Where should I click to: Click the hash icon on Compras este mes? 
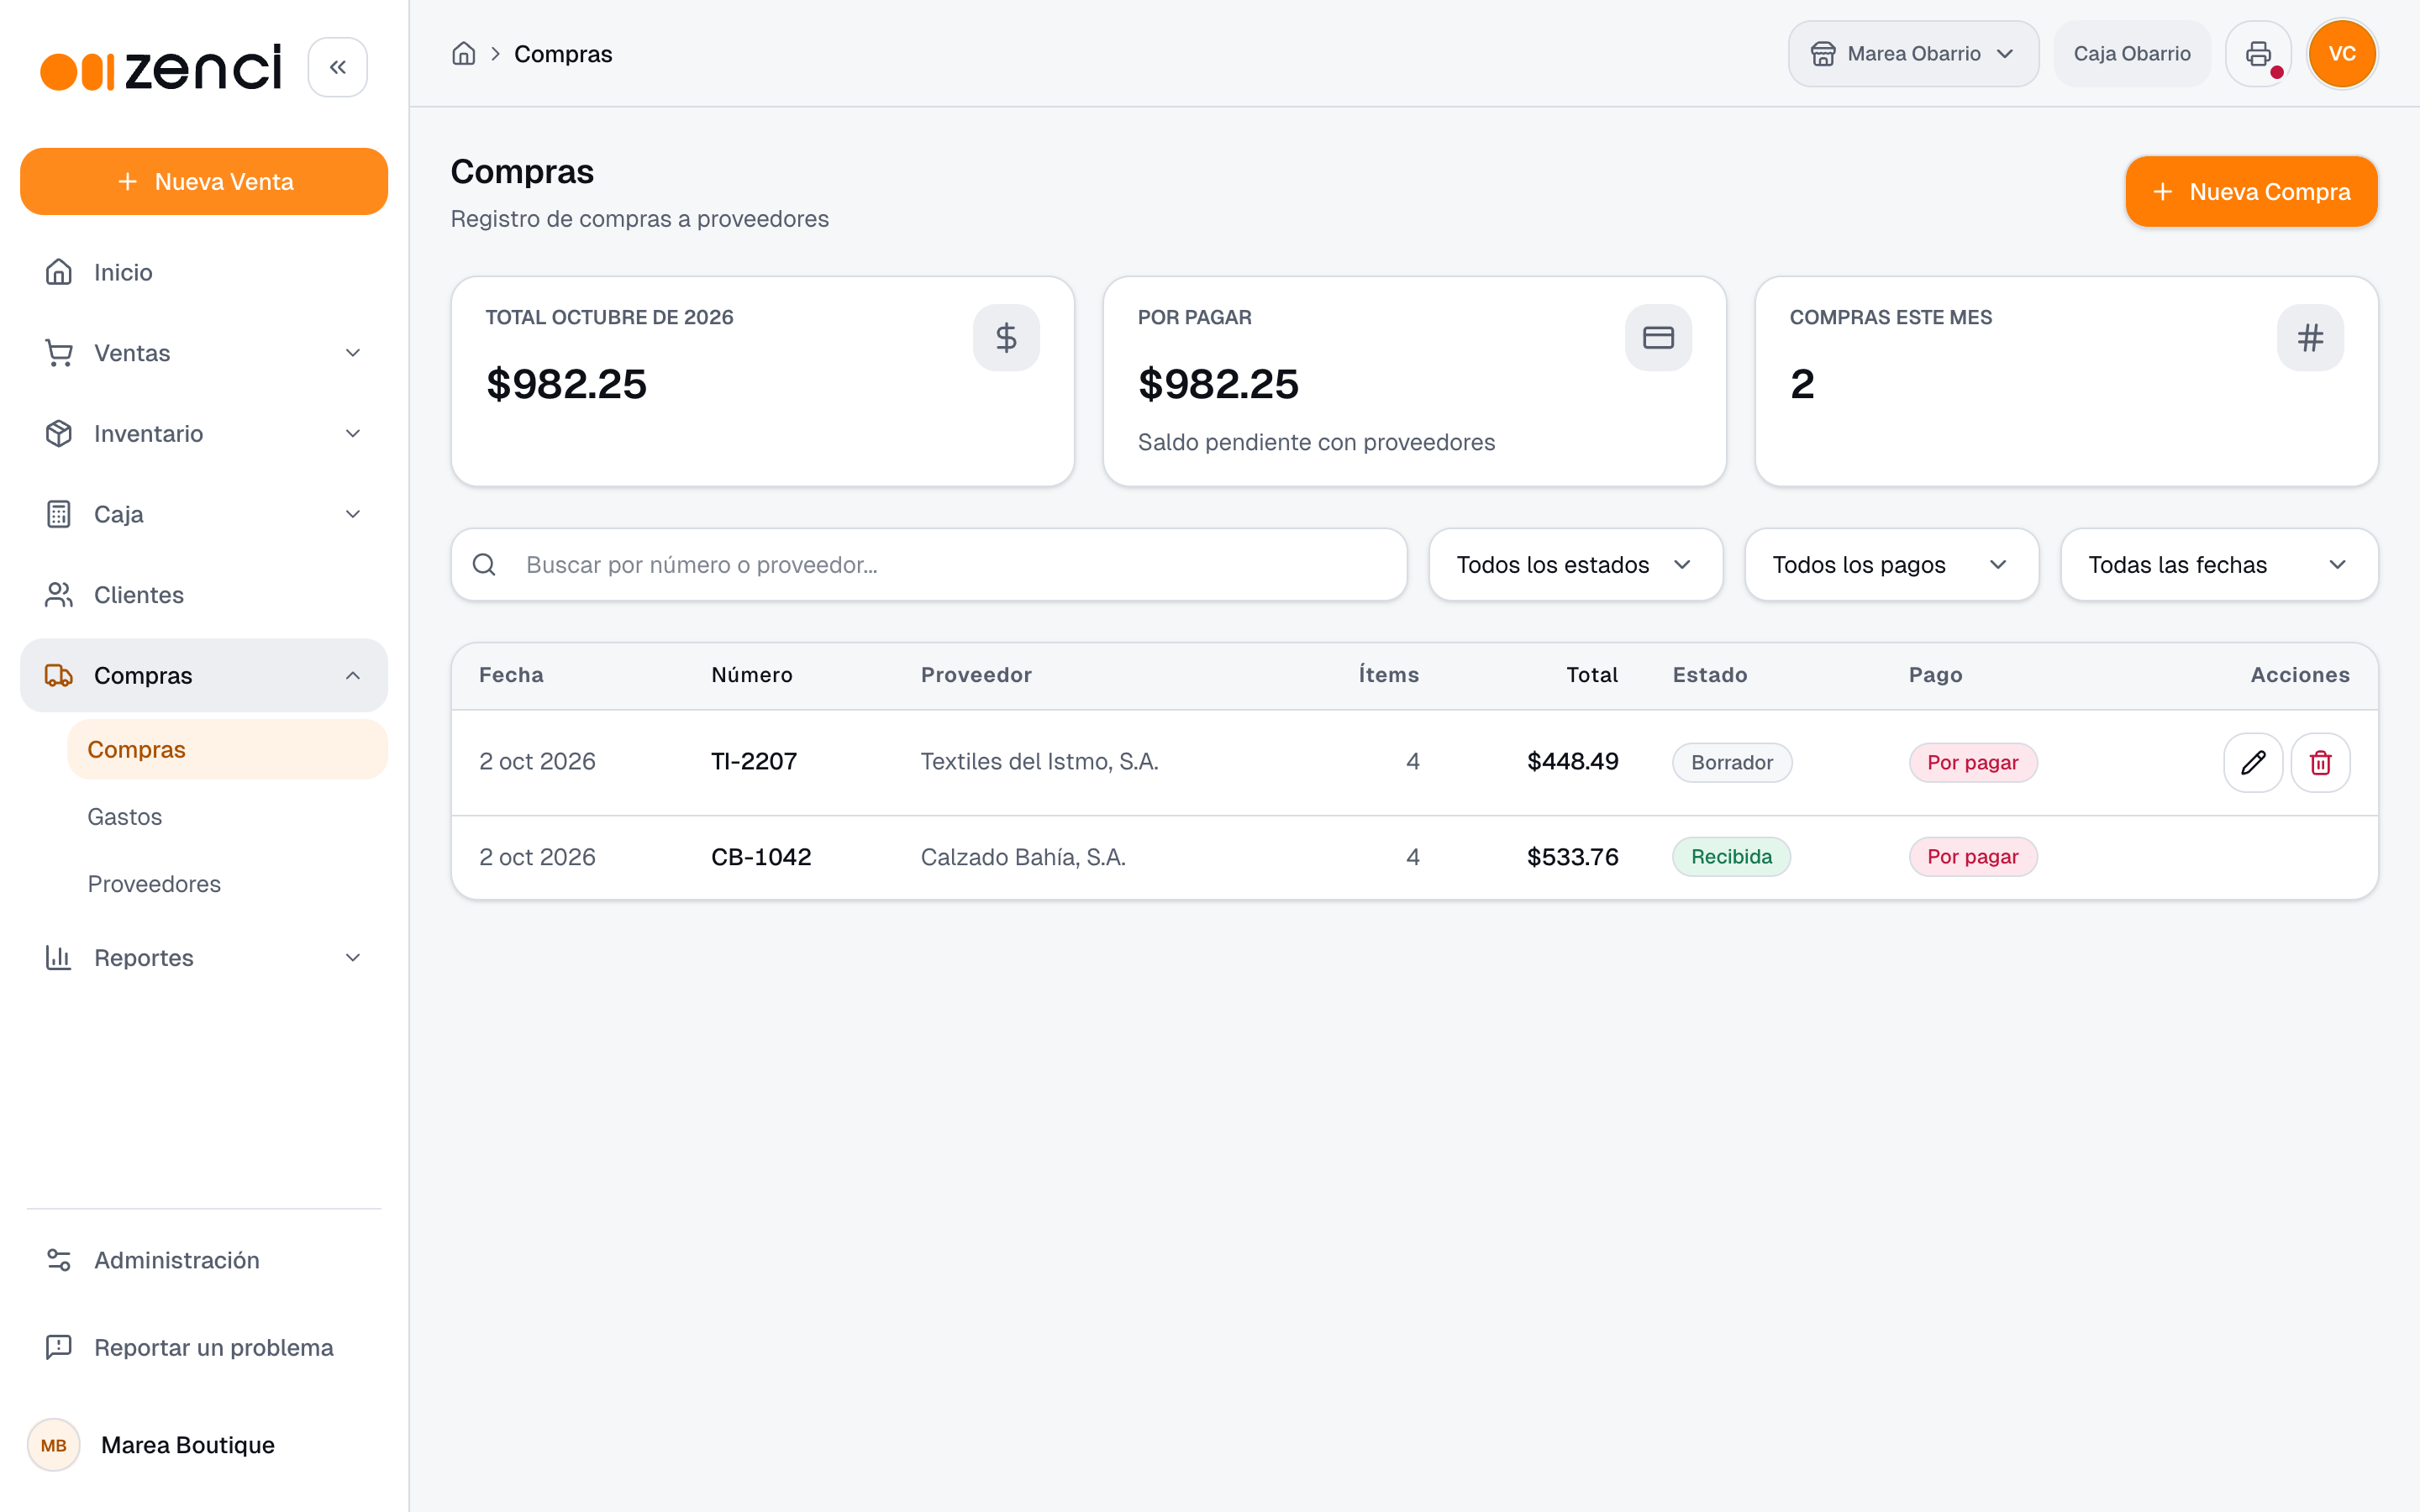[2310, 338]
